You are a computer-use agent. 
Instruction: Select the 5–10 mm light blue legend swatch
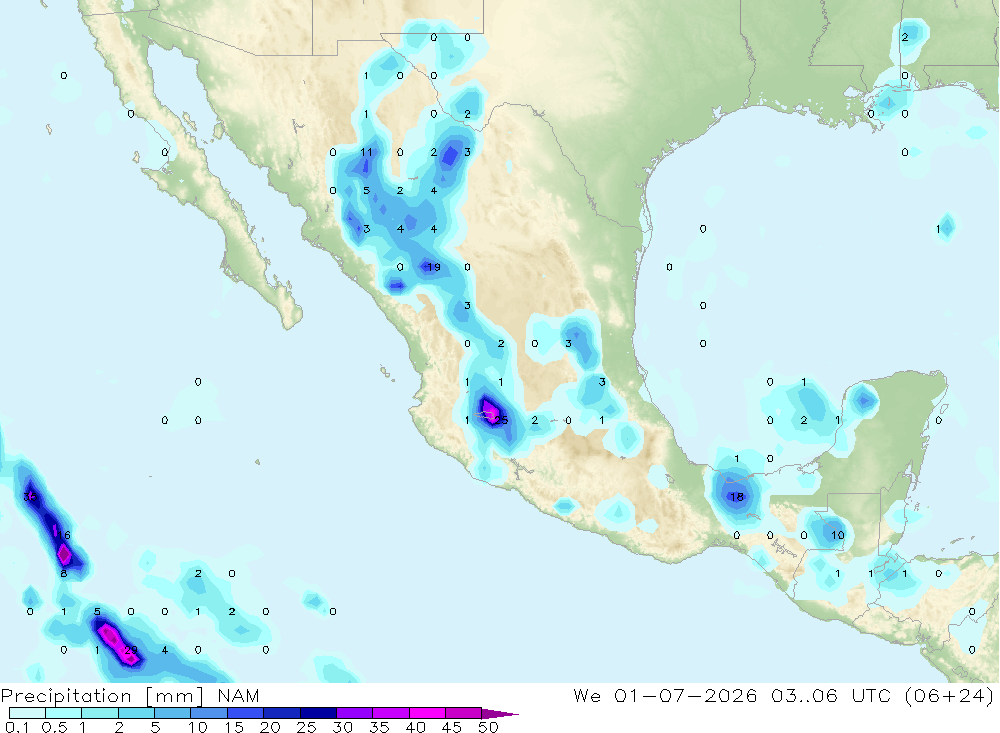[172, 713]
